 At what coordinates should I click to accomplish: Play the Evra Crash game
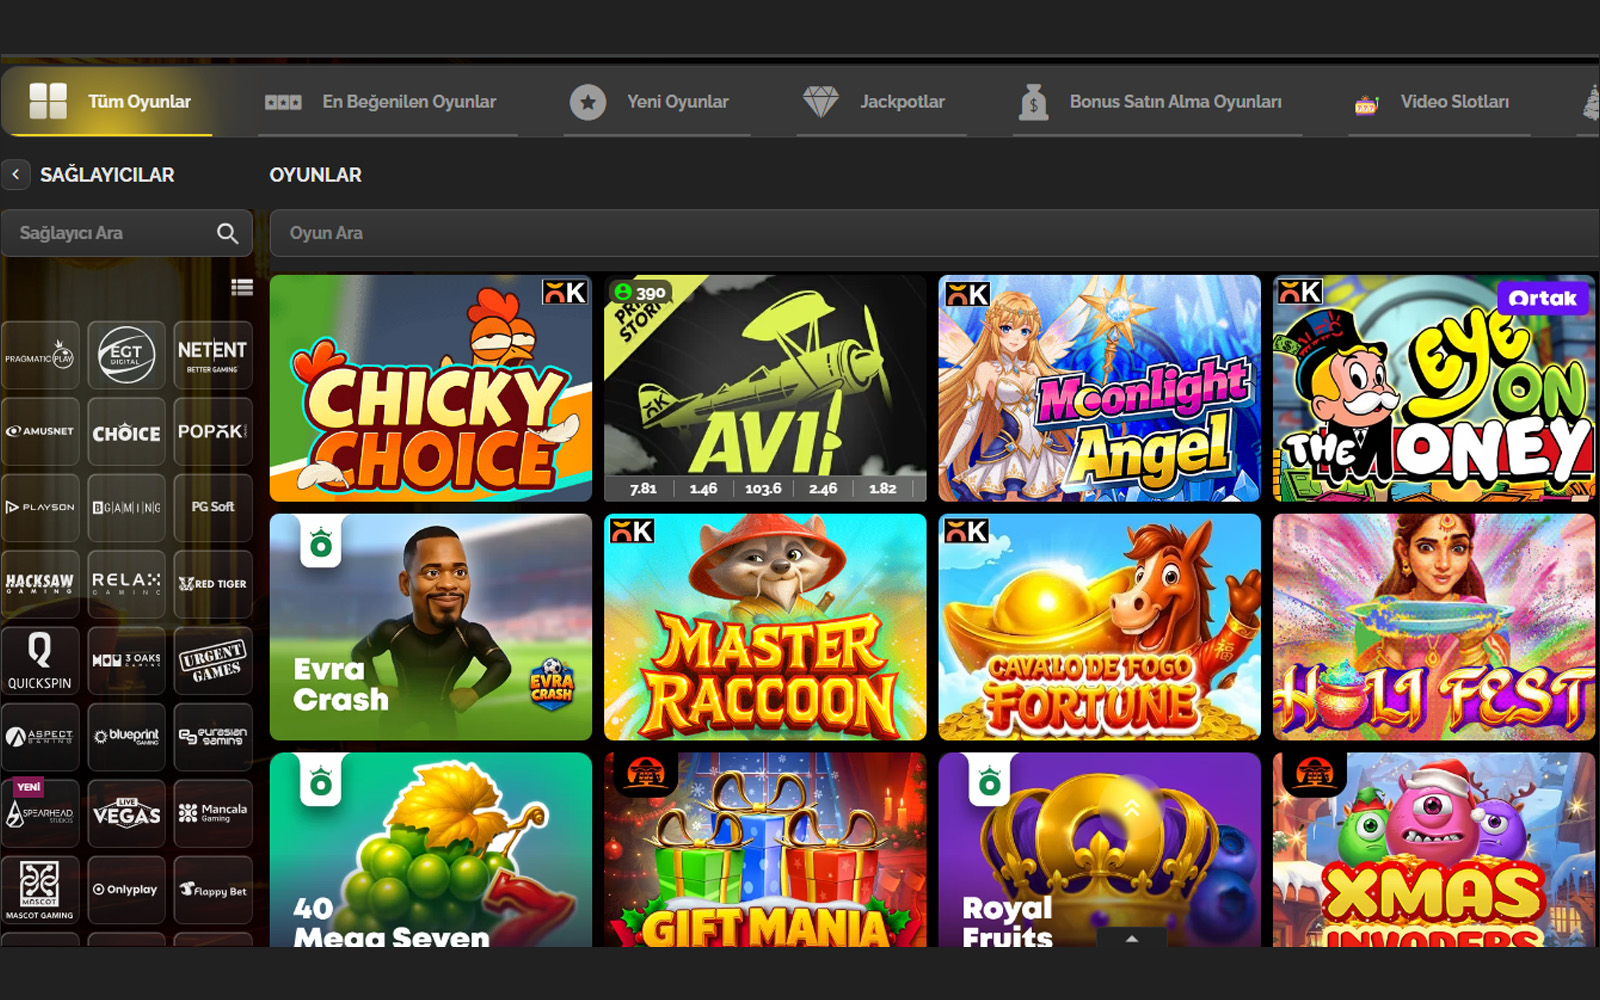point(431,627)
